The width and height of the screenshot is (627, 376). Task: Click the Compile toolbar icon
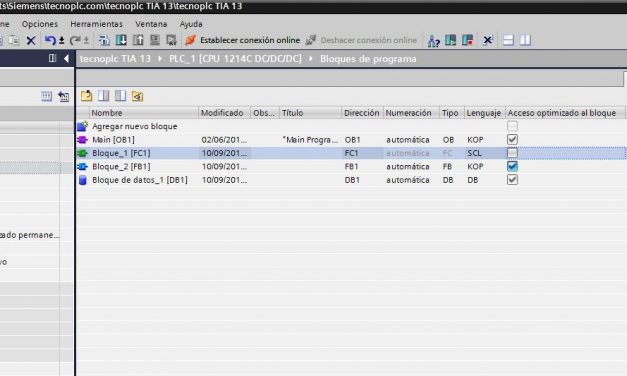click(x=104, y=40)
